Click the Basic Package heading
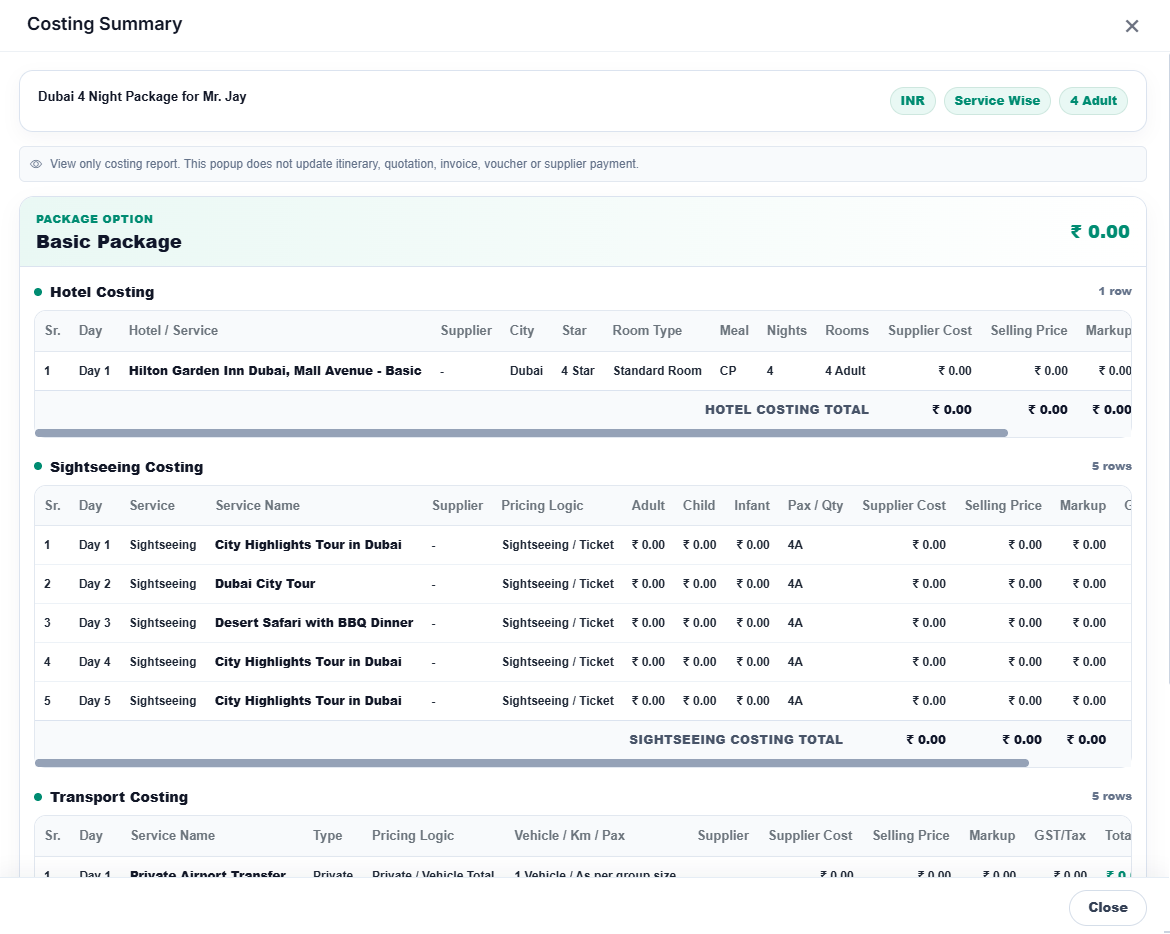Image resolution: width=1170 pixels, height=934 pixels. click(x=109, y=242)
